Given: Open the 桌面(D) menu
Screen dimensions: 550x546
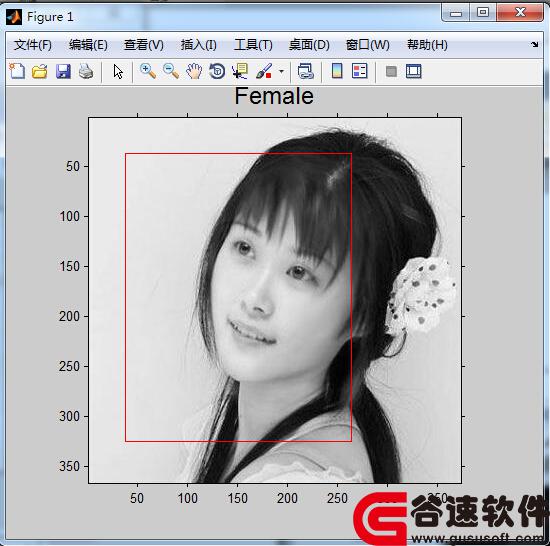Looking at the screenshot, I should [309, 45].
